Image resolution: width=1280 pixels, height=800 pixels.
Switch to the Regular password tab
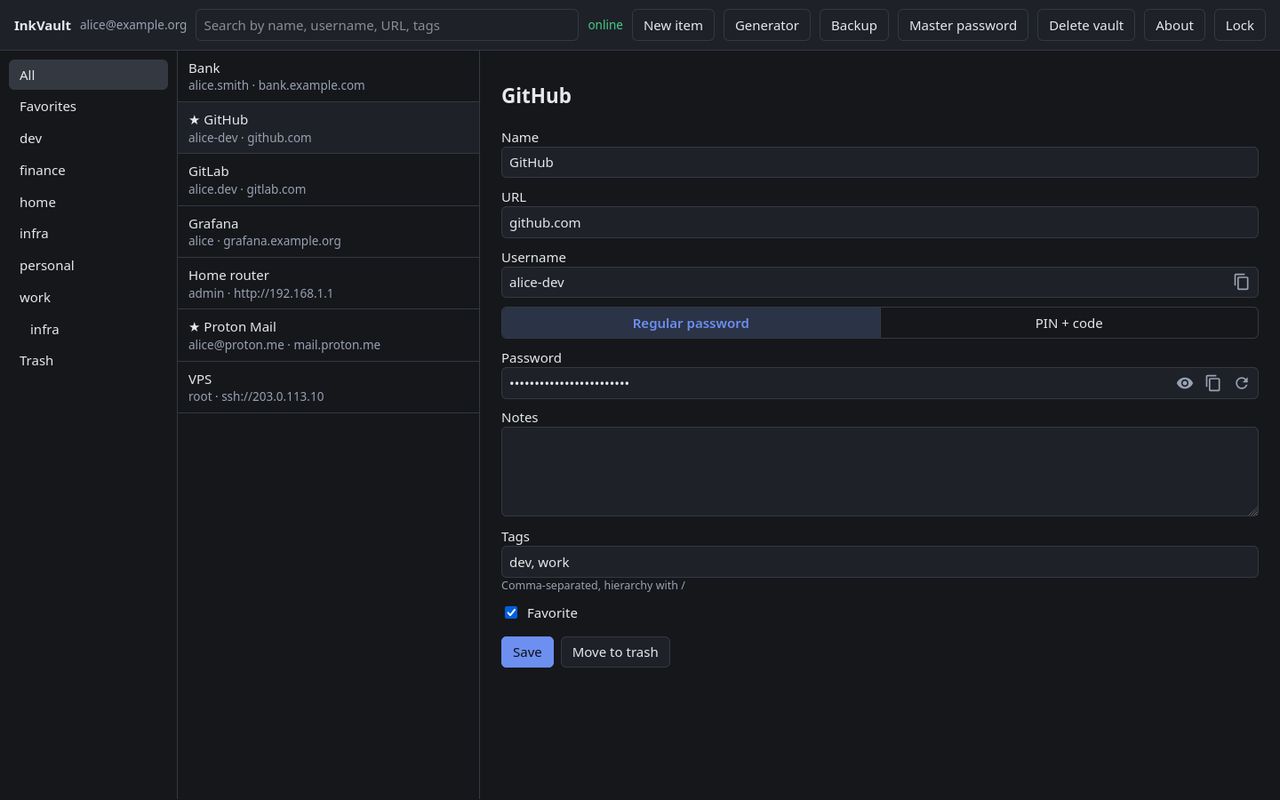[691, 323]
